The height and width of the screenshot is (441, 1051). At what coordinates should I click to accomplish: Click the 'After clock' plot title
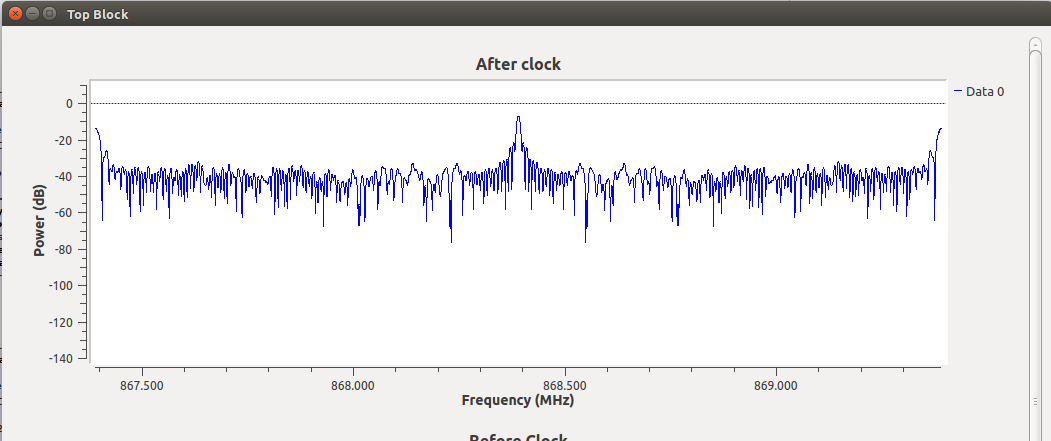pos(518,64)
